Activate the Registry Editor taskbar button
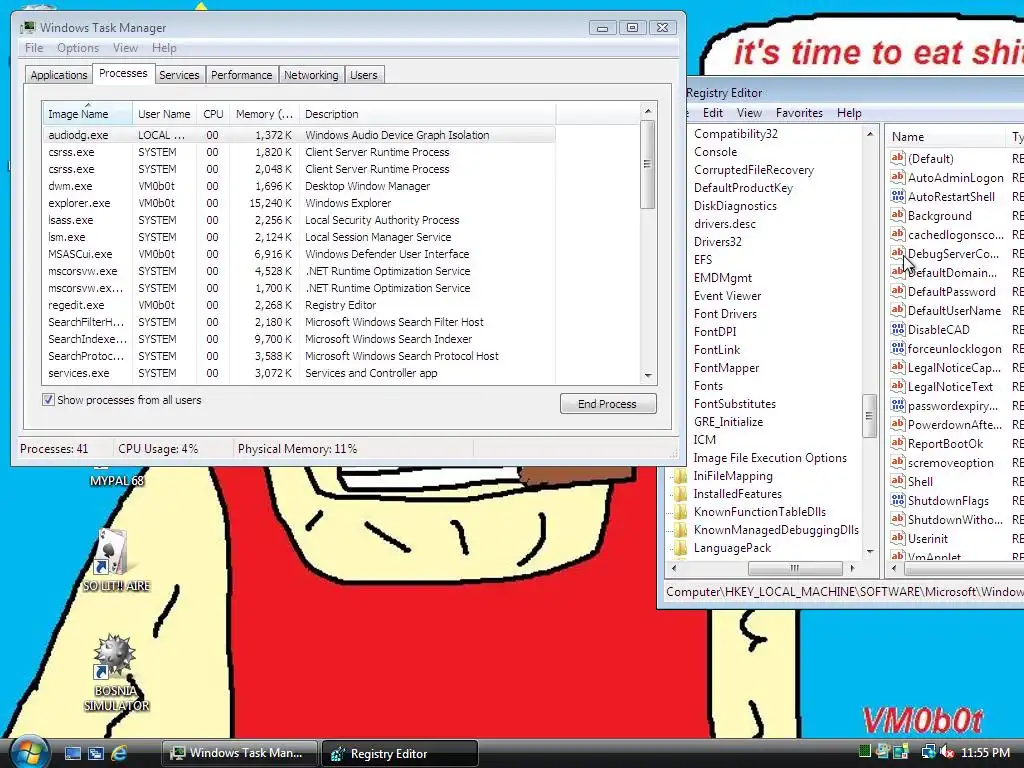Image resolution: width=1024 pixels, height=768 pixels. coord(399,753)
